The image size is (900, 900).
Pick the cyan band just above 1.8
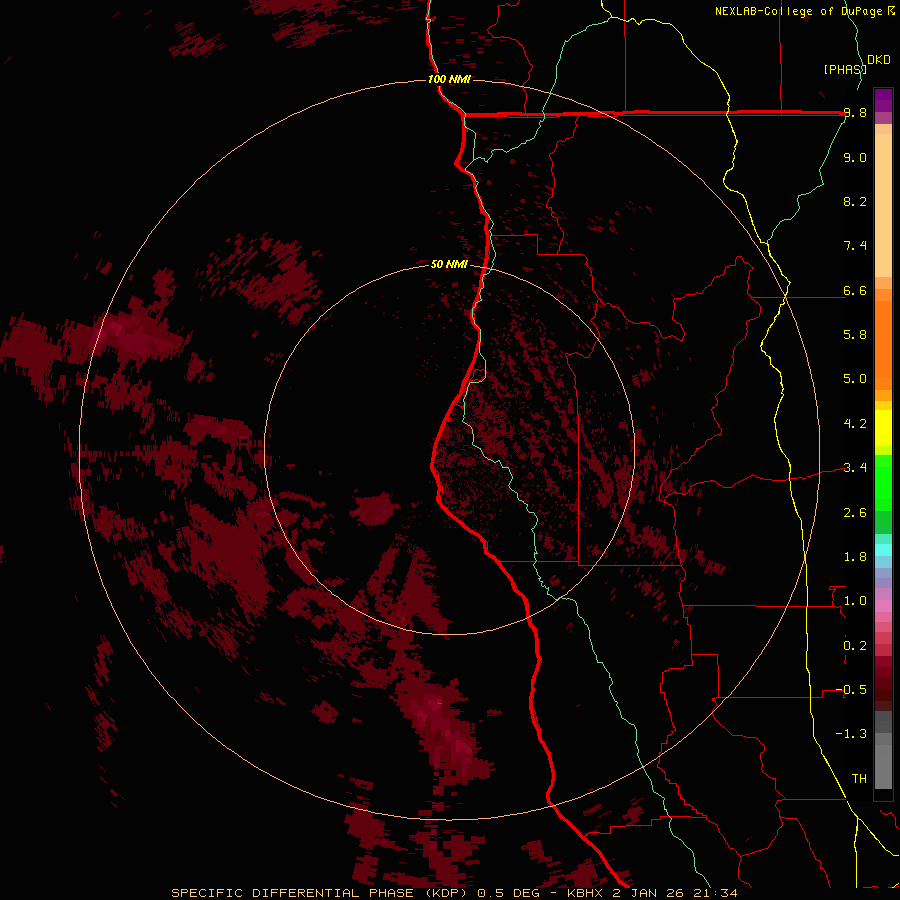[x=883, y=550]
